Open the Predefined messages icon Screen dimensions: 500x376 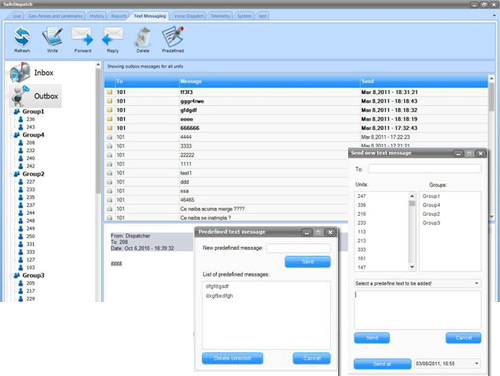(173, 36)
